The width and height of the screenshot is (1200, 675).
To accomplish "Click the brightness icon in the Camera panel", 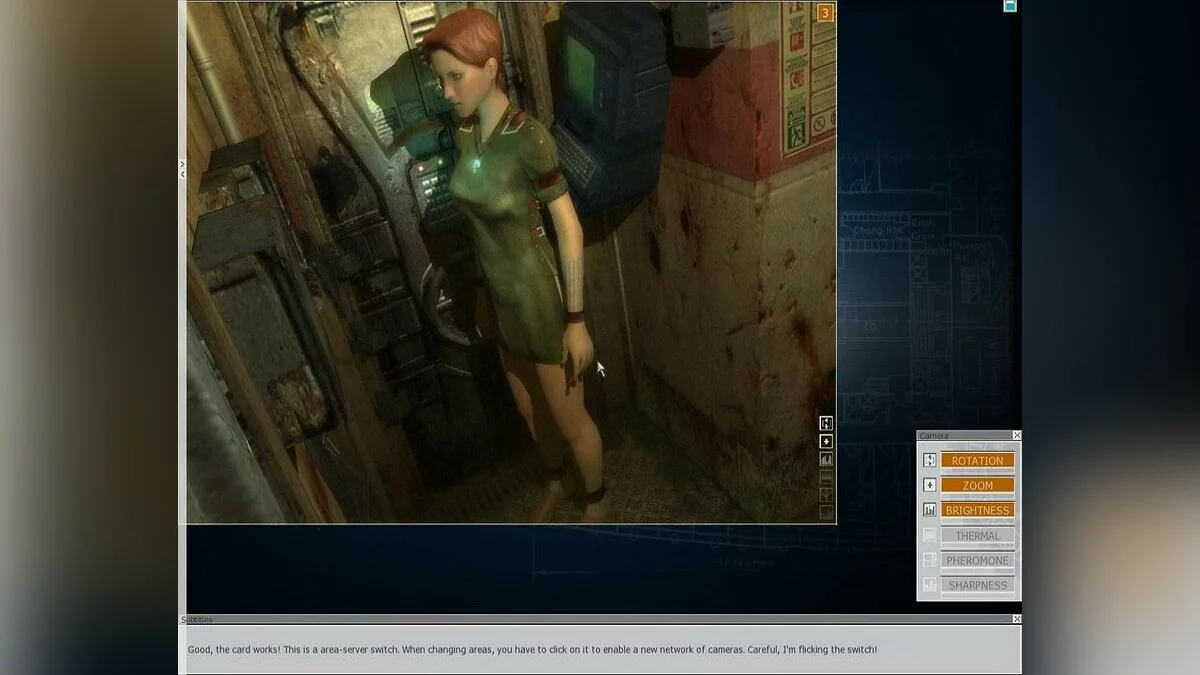I will coord(930,510).
